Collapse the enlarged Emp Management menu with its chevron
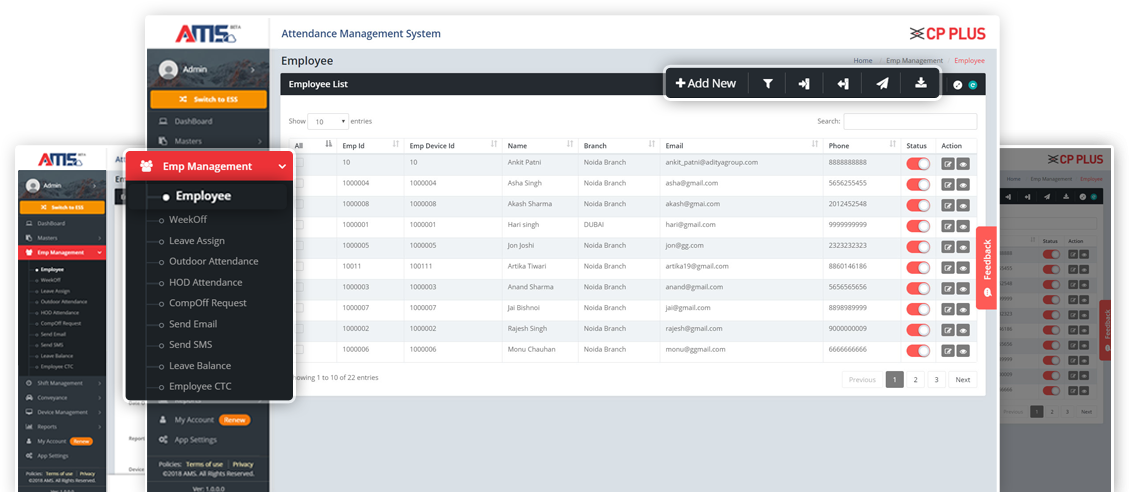The image size is (1129, 492). coord(282,166)
